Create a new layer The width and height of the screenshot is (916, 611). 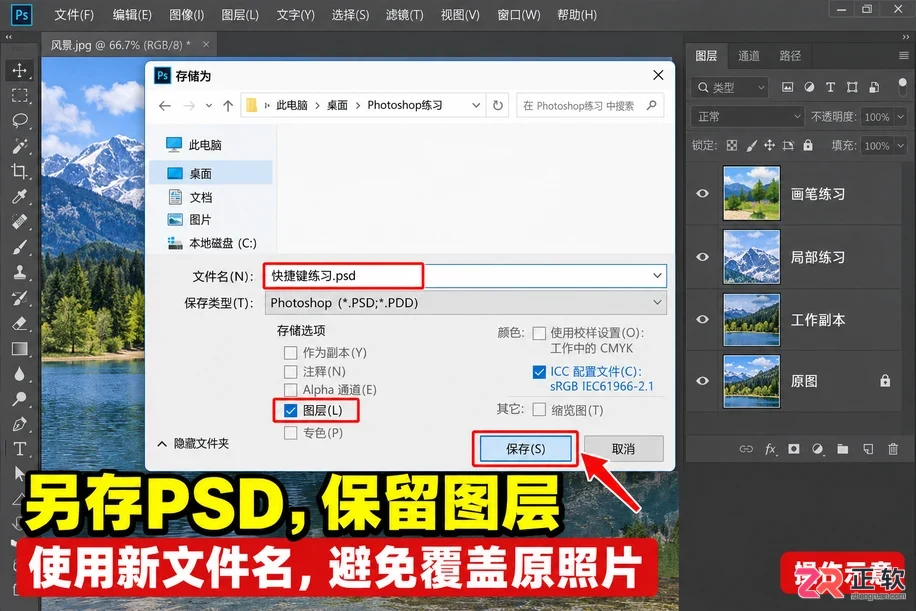[x=868, y=449]
